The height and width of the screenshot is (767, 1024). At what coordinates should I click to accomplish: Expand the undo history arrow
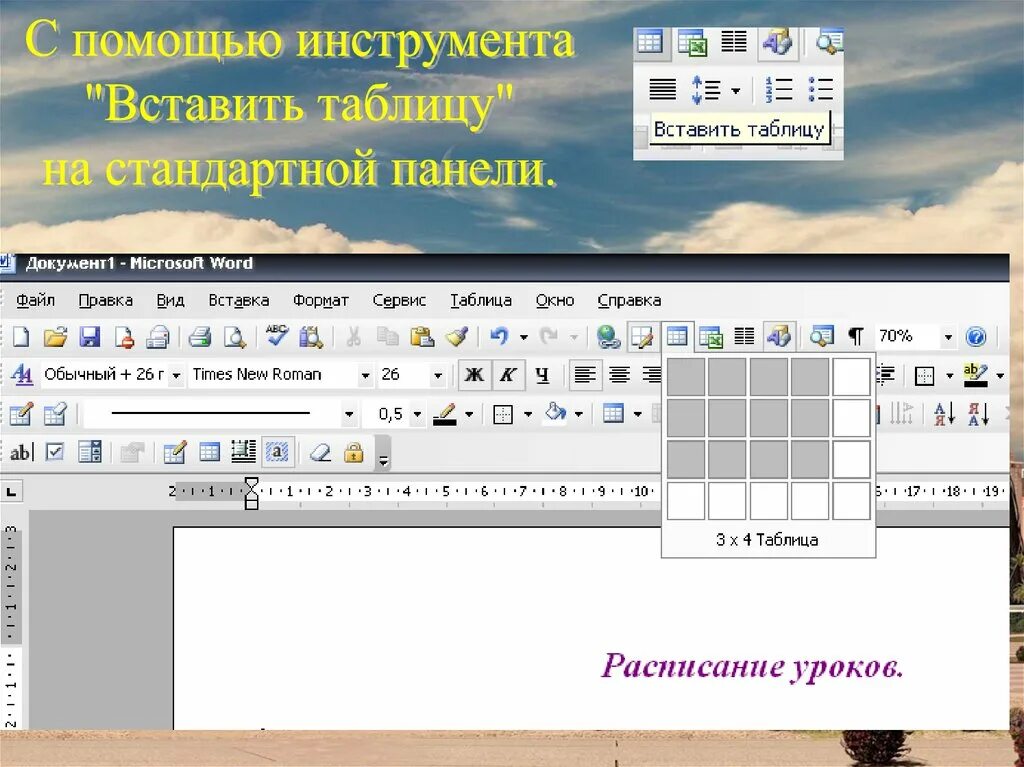523,338
